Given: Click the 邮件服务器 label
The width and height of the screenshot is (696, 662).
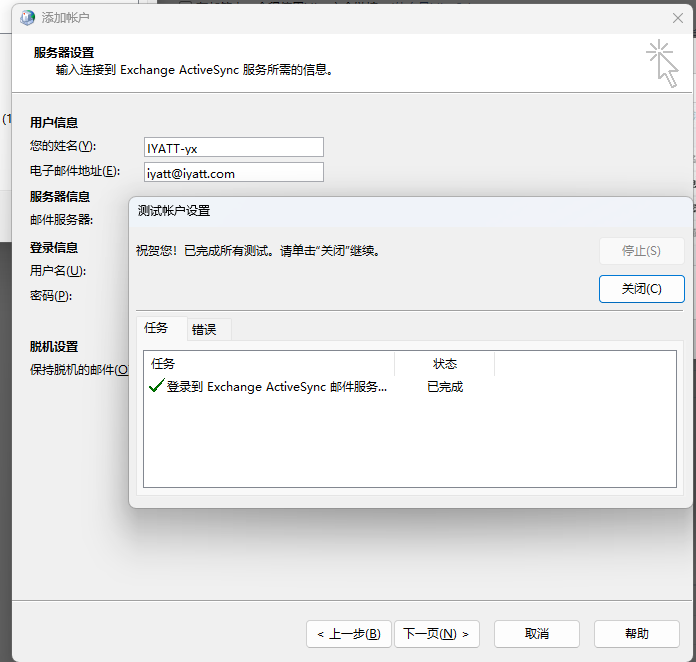Looking at the screenshot, I should pyautogui.click(x=61, y=219).
